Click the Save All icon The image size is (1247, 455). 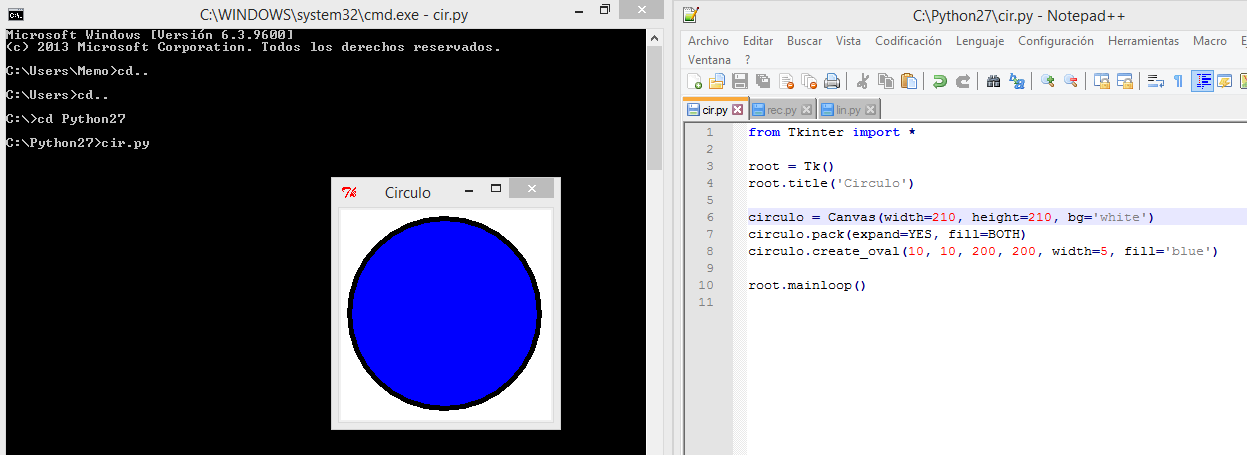coord(763,81)
